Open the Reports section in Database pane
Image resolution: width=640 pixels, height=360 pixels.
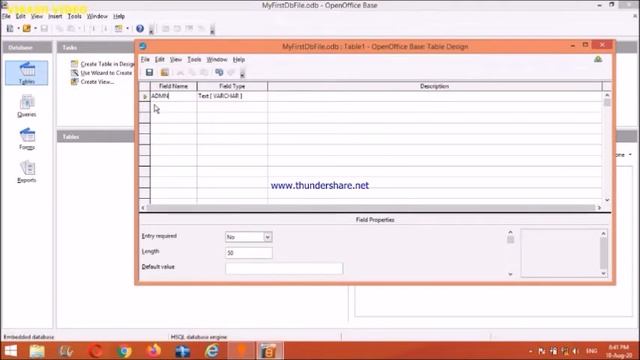(x=27, y=172)
